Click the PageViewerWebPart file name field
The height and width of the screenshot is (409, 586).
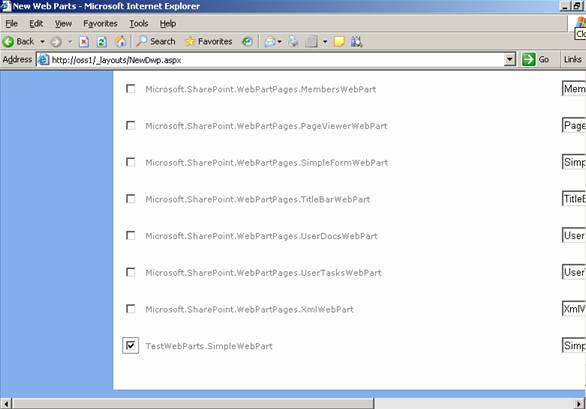pos(574,125)
